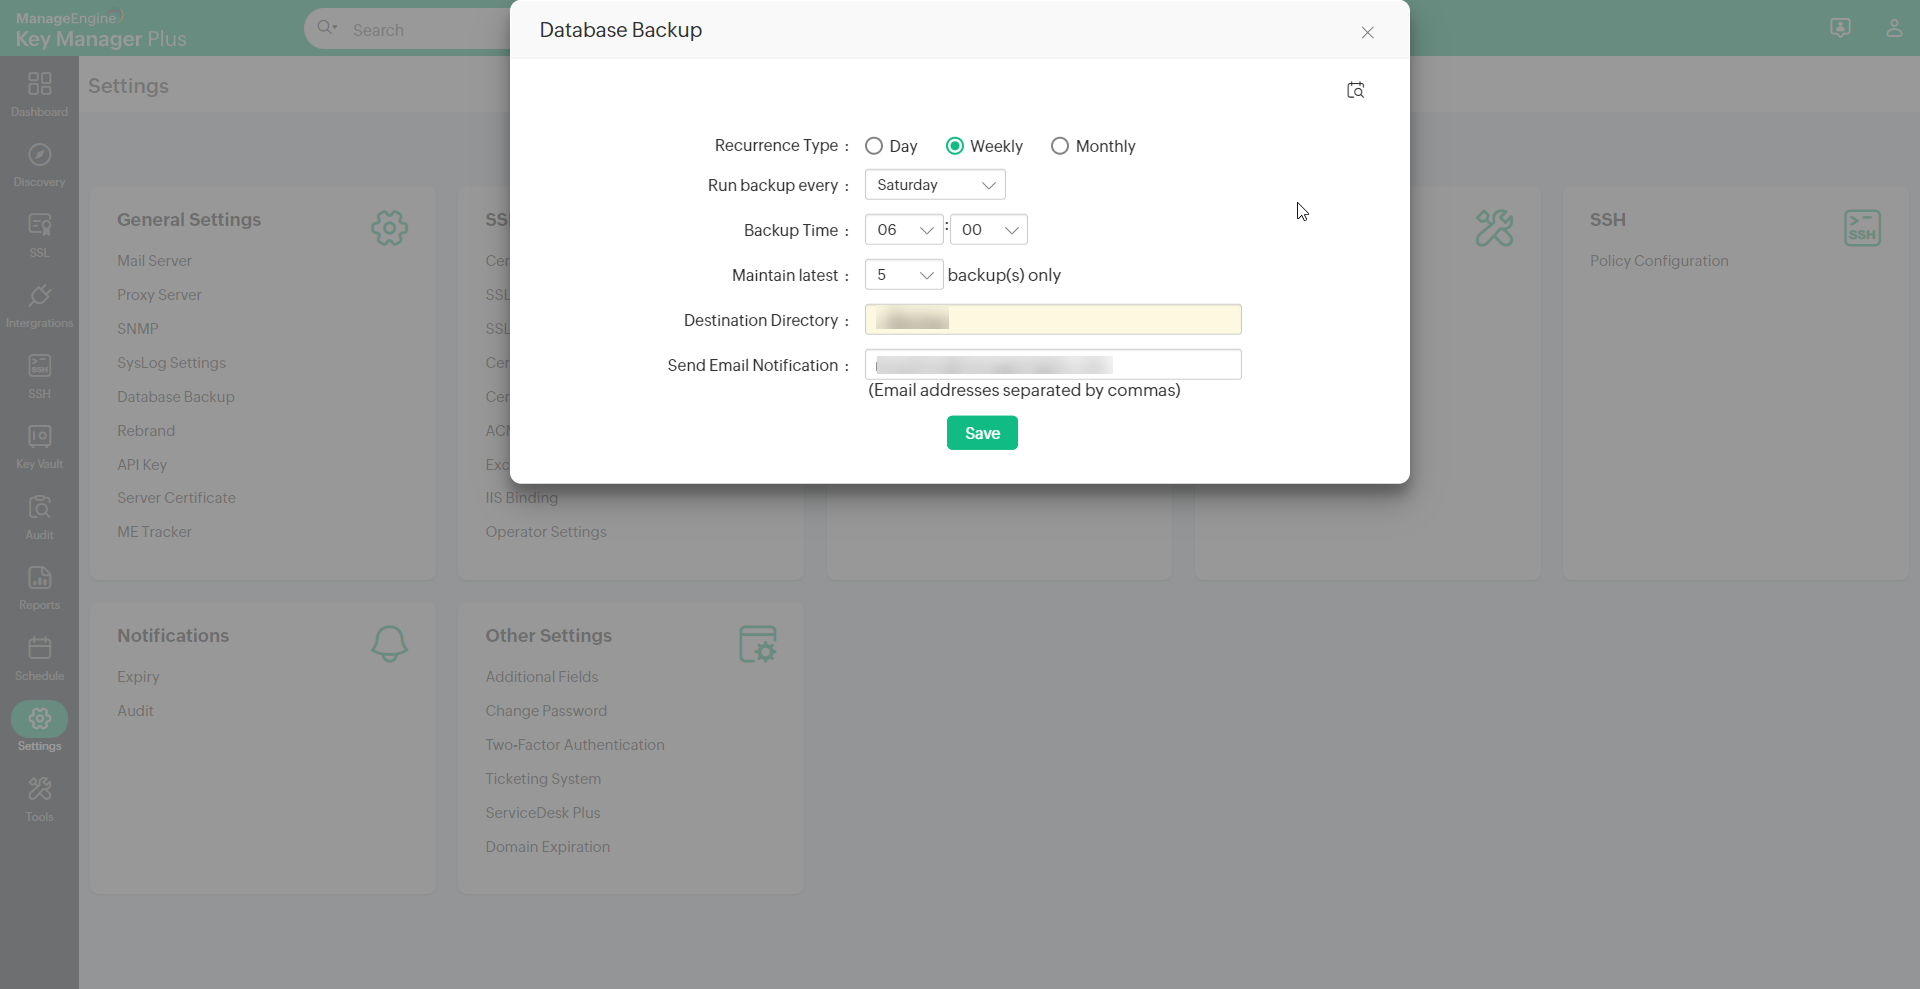This screenshot has width=1920, height=989.
Task: Open the Audit sidebar icon
Action: pyautogui.click(x=39, y=517)
